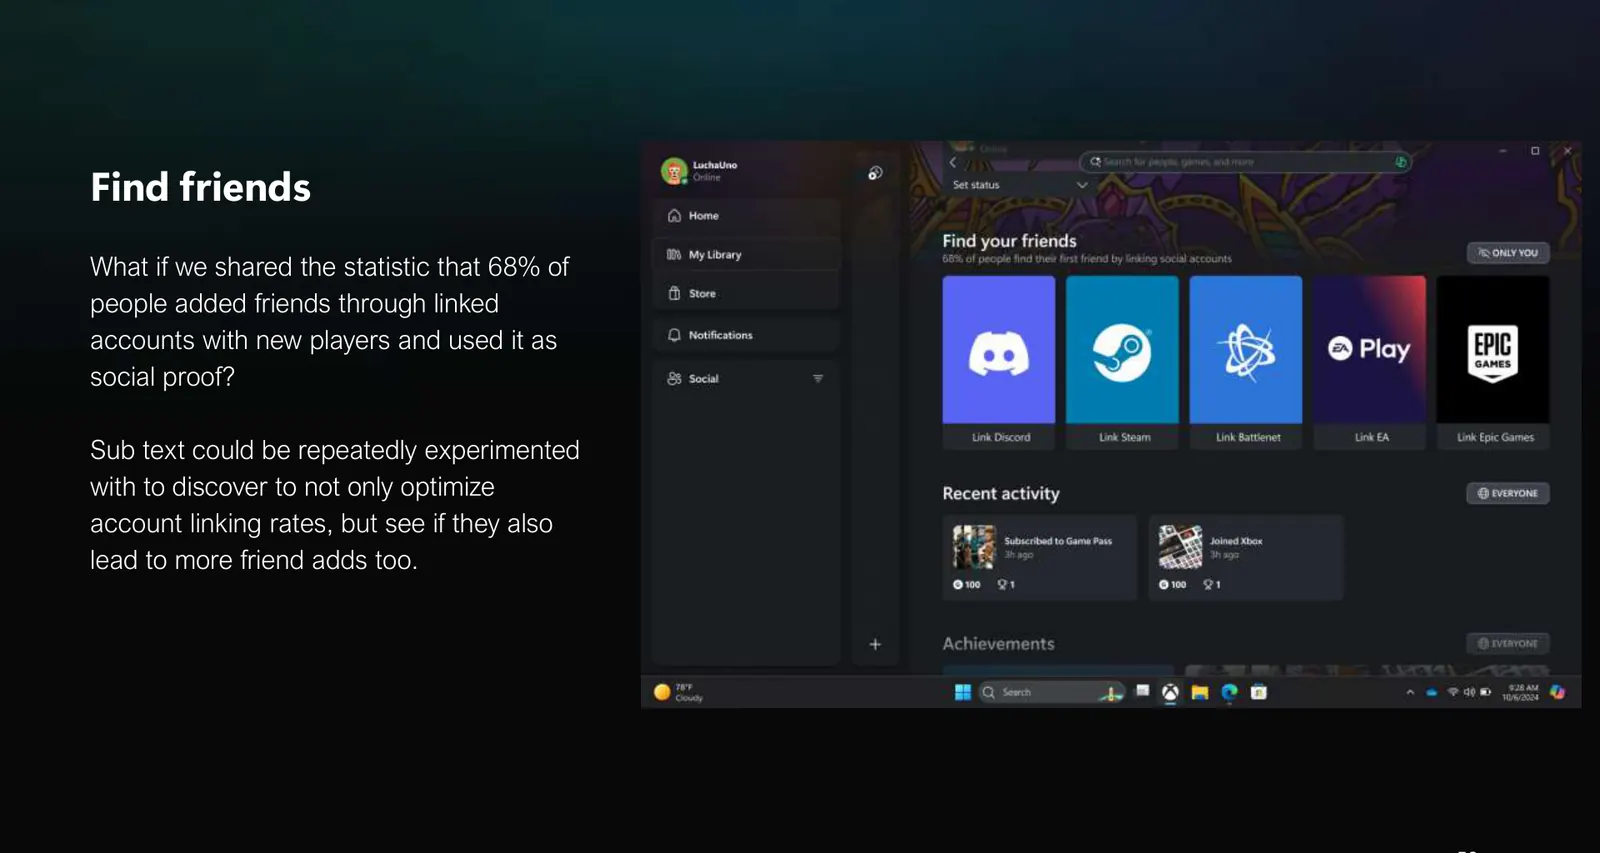Open the LuchaUno profile avatar
Image resolution: width=1600 pixels, height=853 pixels.
click(x=674, y=171)
